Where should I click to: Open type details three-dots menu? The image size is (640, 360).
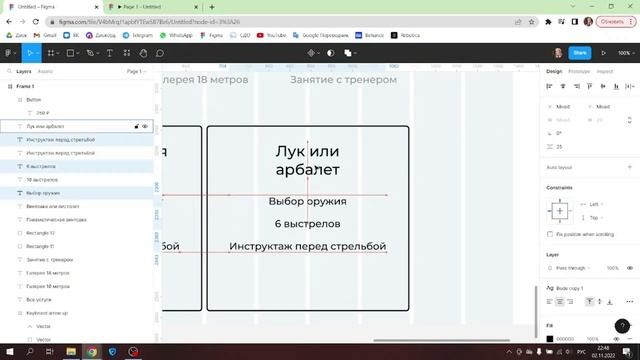(x=629, y=302)
